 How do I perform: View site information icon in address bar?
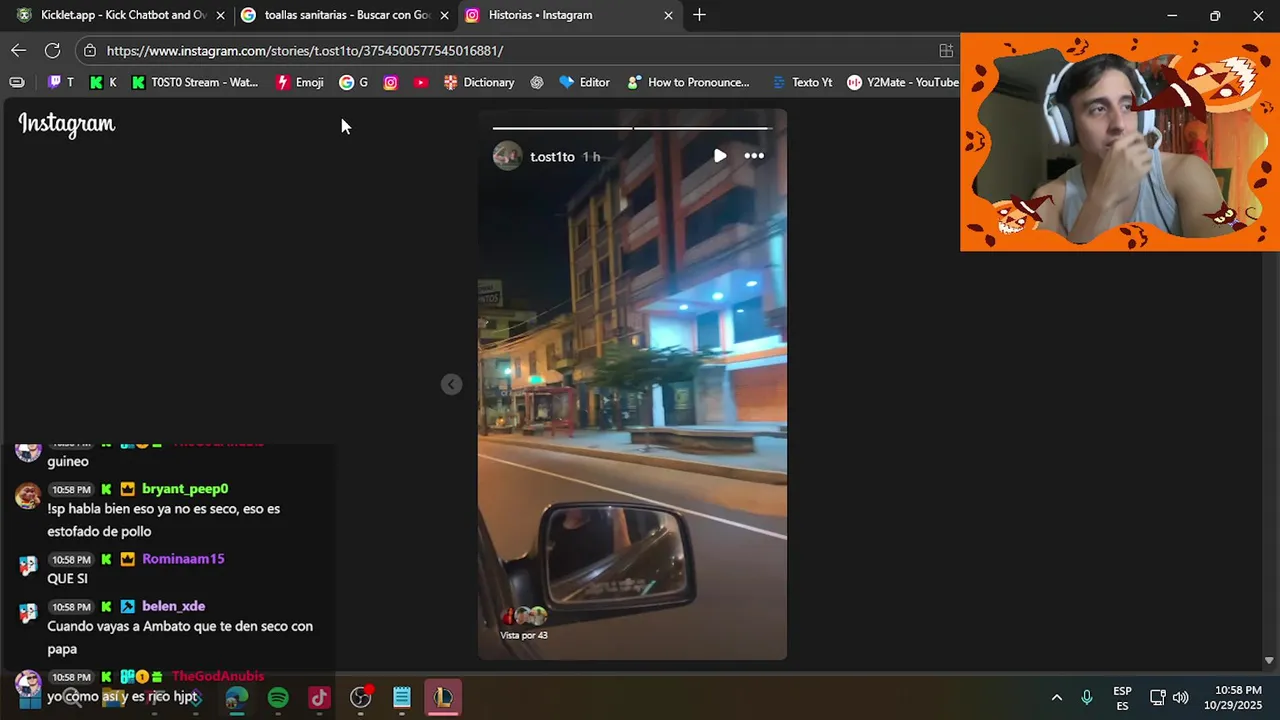(90, 50)
